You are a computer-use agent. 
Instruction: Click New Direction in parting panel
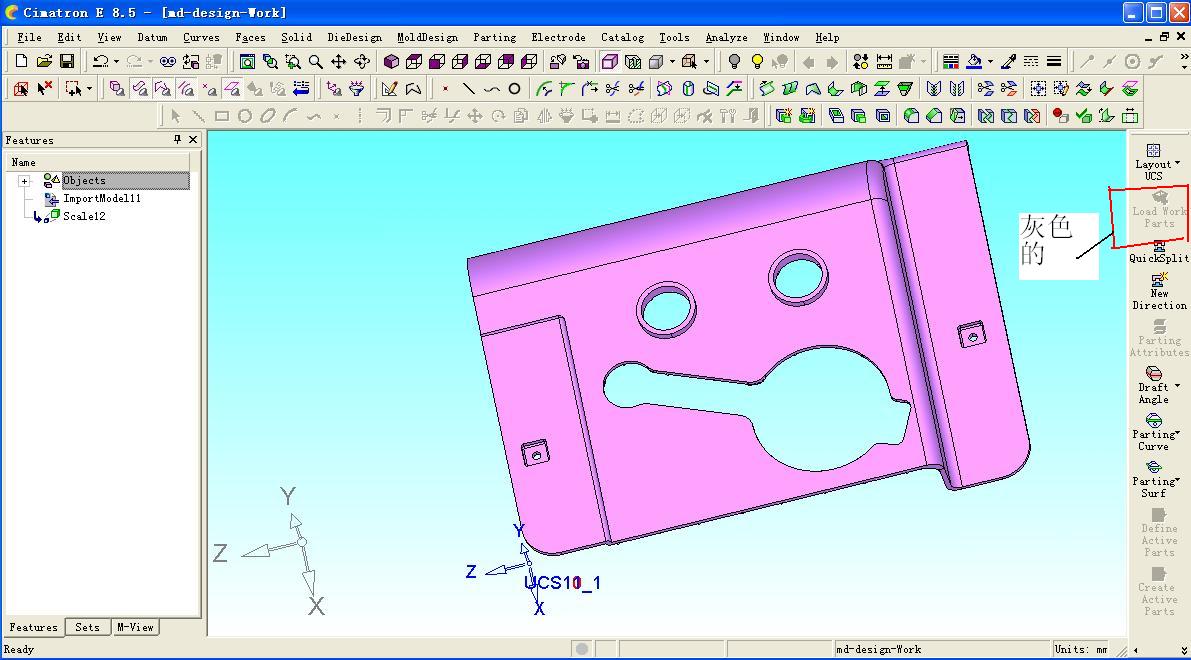coord(1159,293)
